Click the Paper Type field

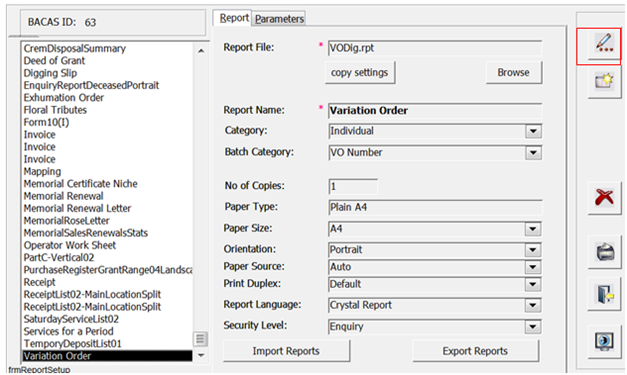click(435, 207)
